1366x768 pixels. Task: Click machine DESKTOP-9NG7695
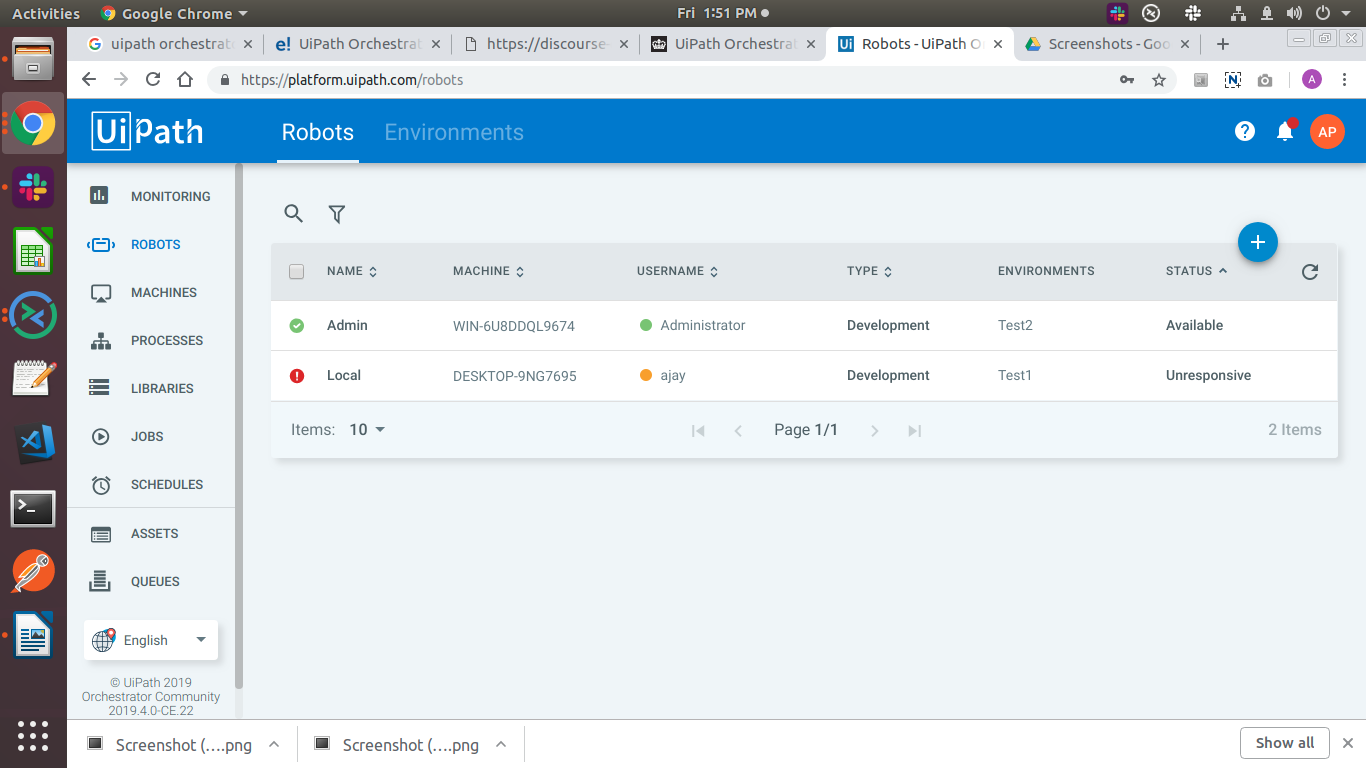pos(515,376)
